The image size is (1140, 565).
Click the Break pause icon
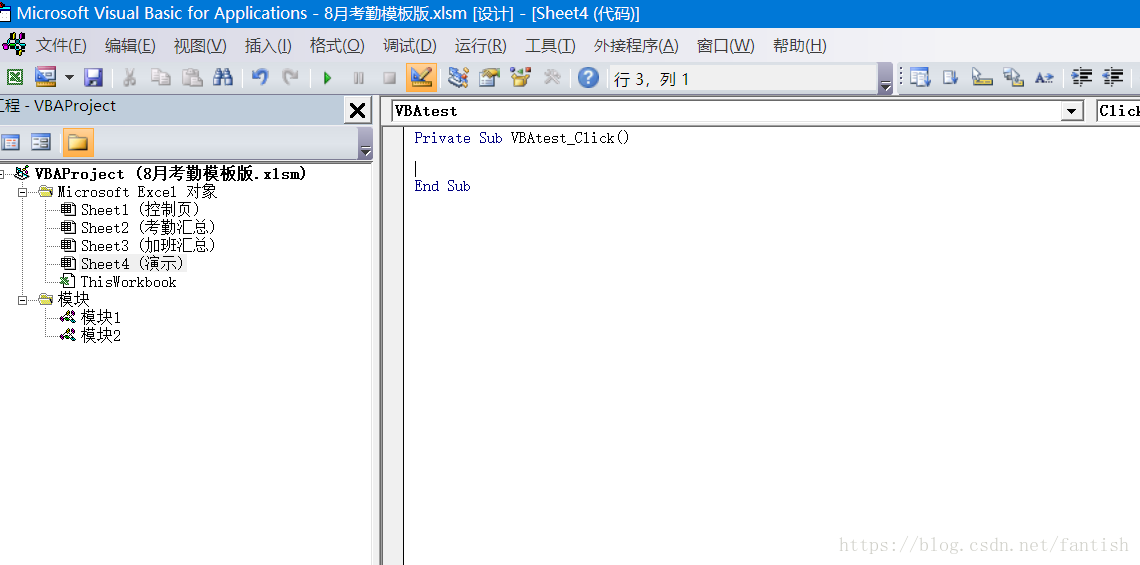[358, 78]
